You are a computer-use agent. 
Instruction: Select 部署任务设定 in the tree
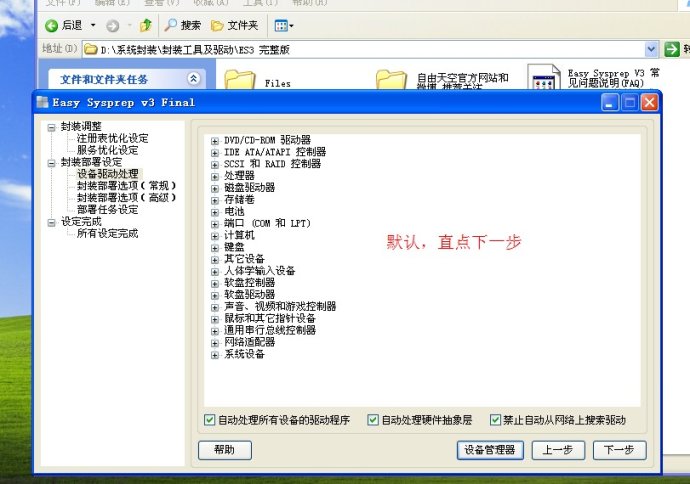(107, 209)
